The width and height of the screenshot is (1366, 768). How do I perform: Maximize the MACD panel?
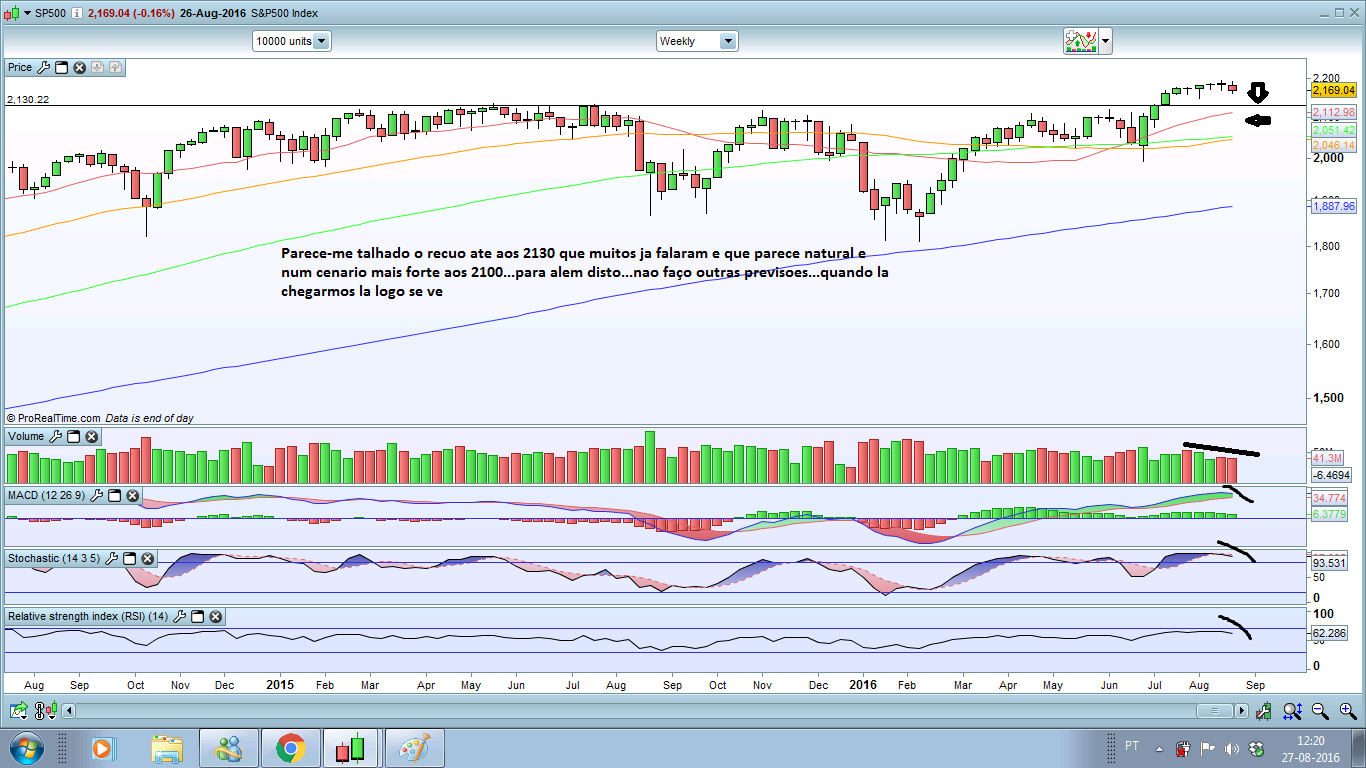point(114,496)
